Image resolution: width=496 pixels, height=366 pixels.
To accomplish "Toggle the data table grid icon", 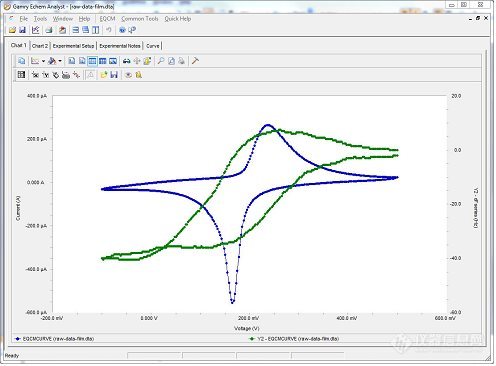I will 21,75.
